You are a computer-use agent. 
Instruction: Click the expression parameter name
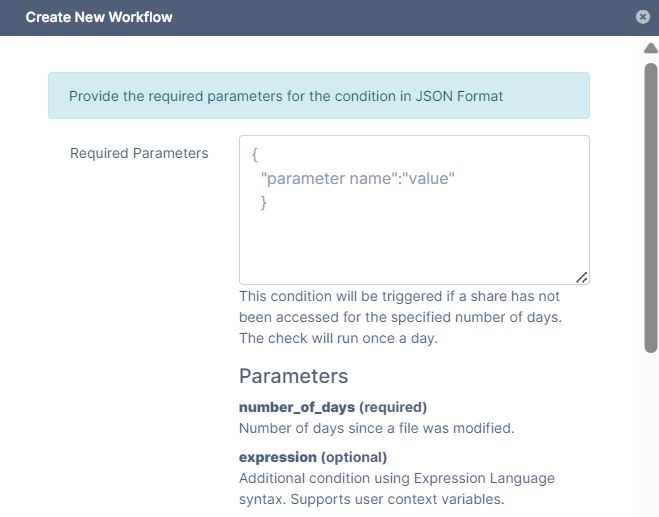[x=278, y=457]
